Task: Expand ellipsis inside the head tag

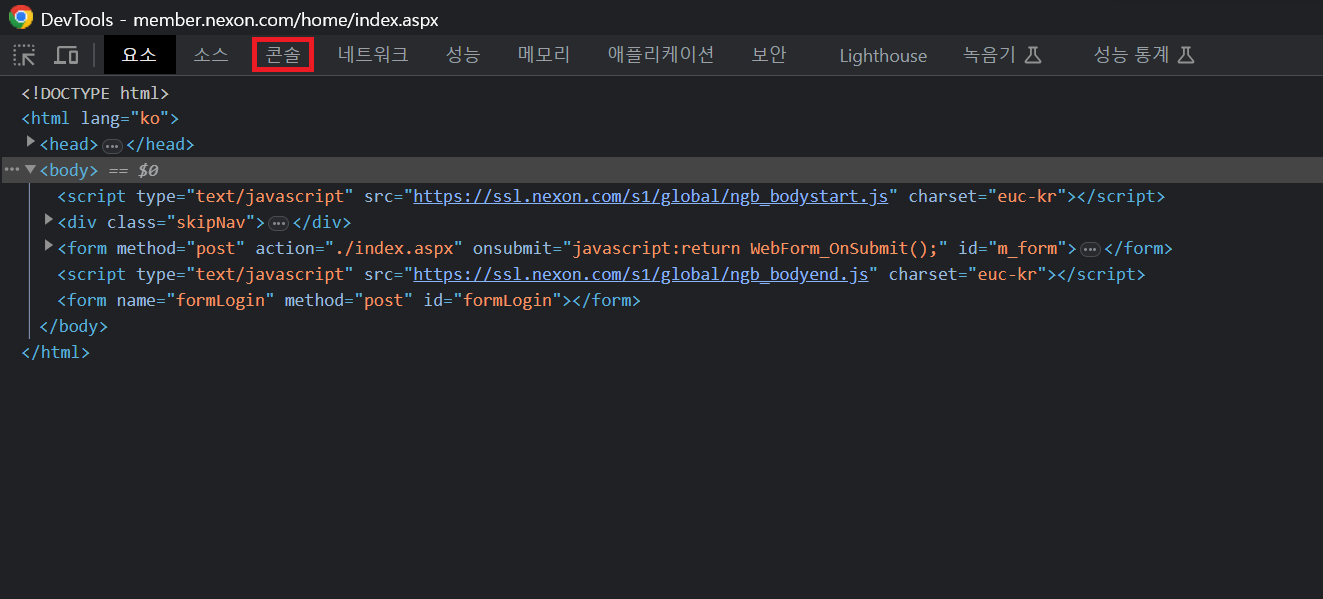Action: pyautogui.click(x=112, y=146)
